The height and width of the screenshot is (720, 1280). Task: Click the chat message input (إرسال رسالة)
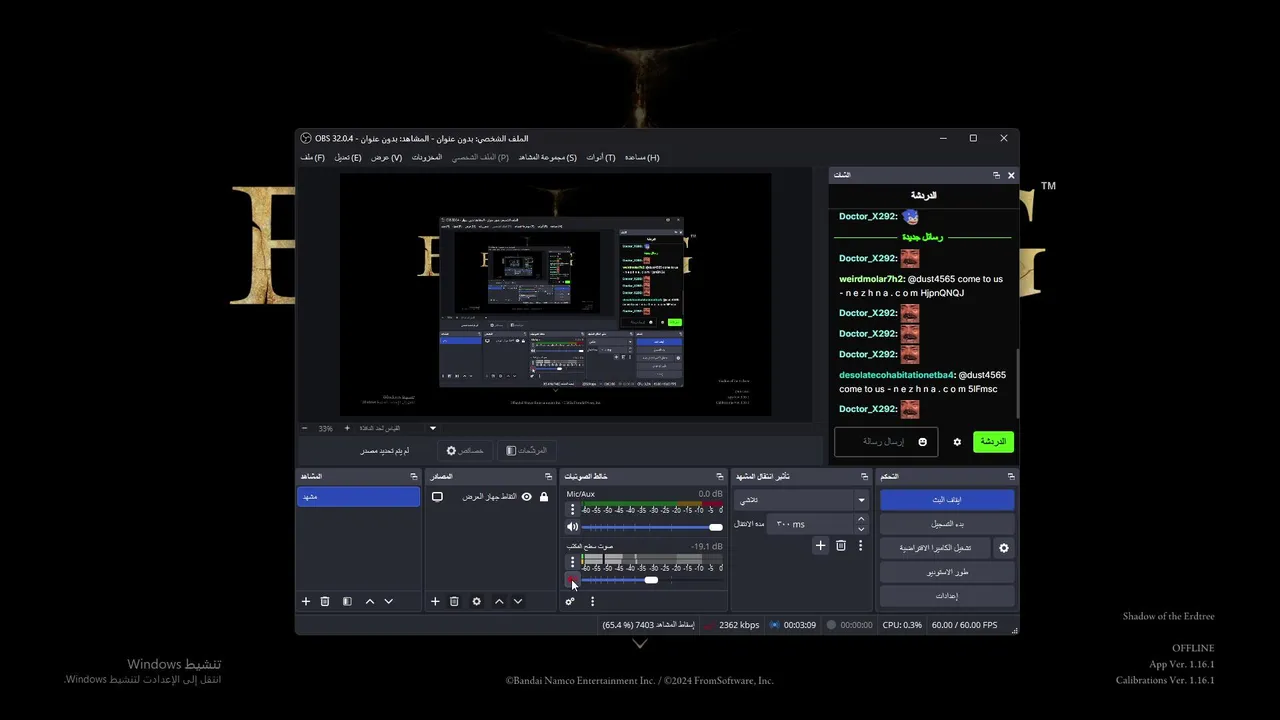[x=886, y=442]
